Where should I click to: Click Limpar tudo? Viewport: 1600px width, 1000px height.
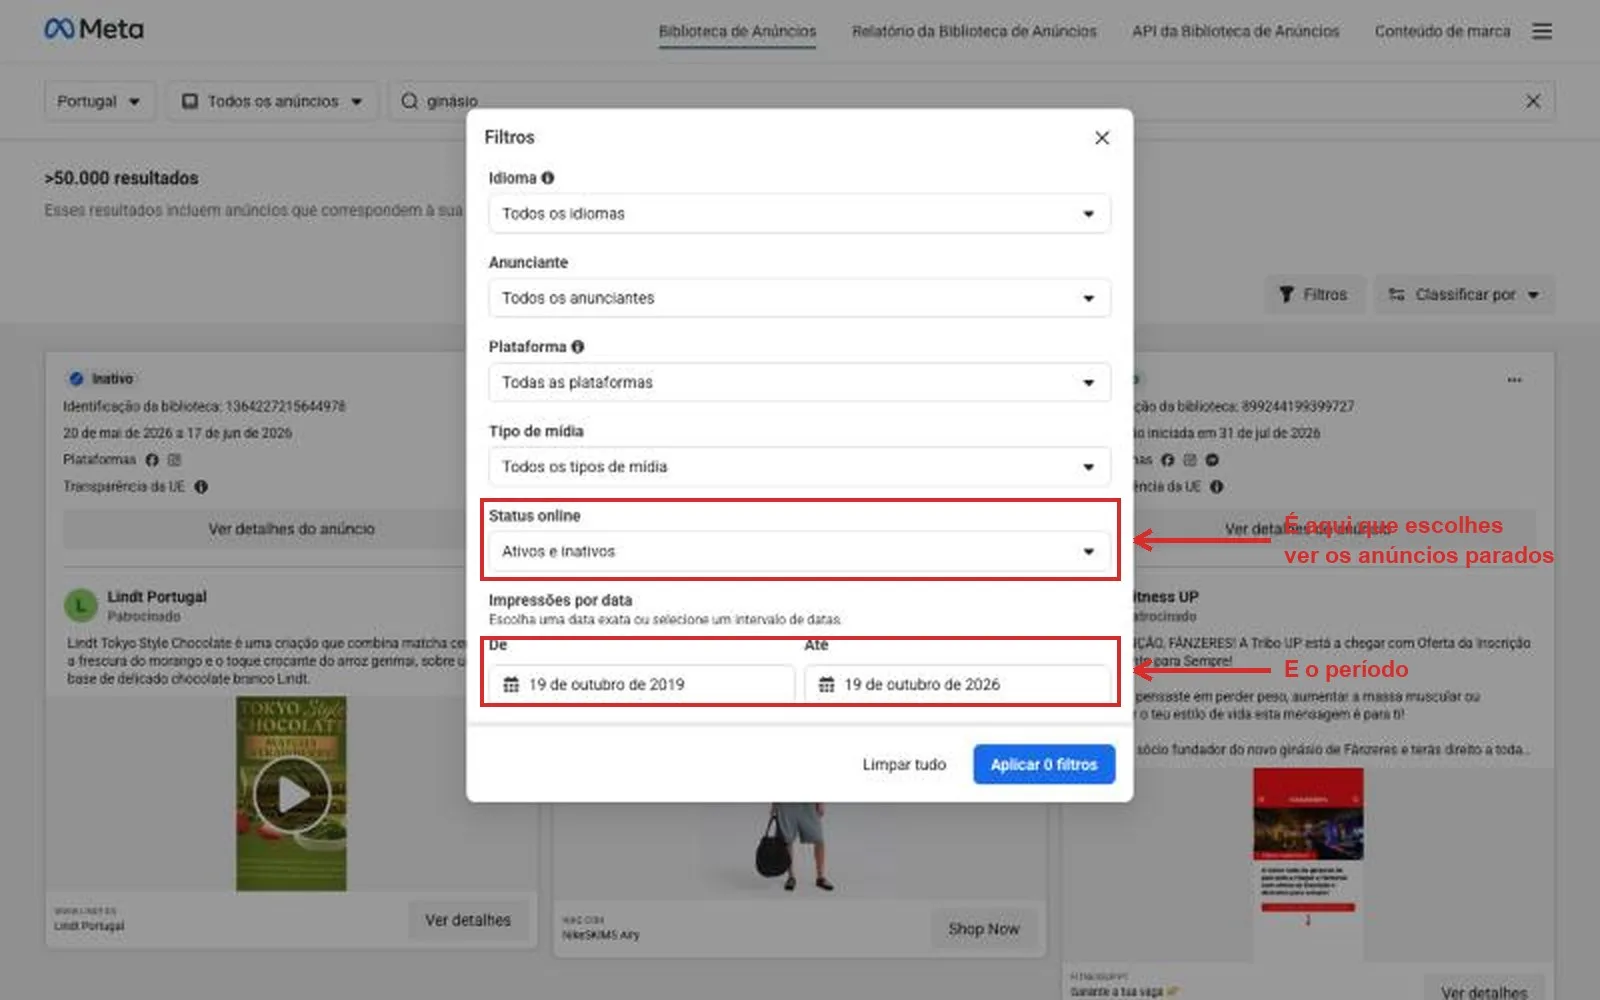point(904,765)
